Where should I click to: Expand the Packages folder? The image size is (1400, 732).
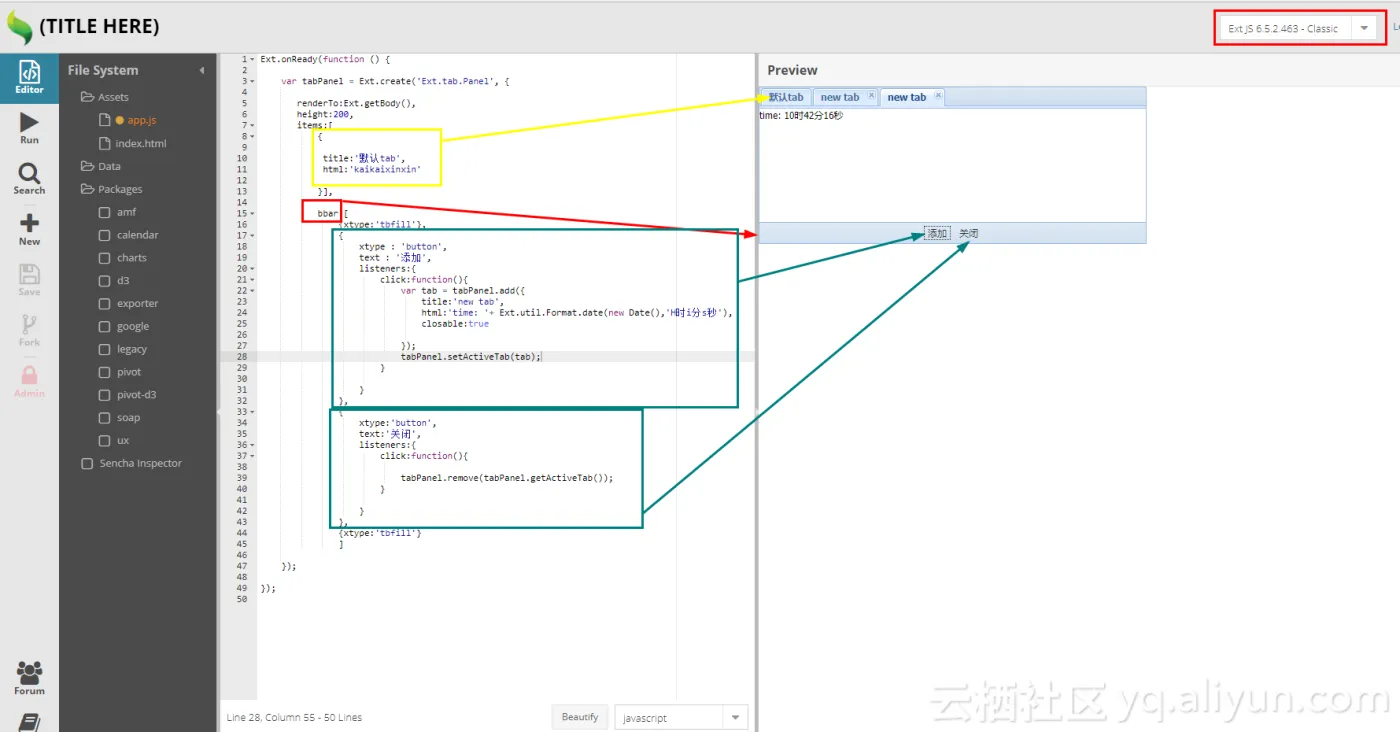point(112,189)
